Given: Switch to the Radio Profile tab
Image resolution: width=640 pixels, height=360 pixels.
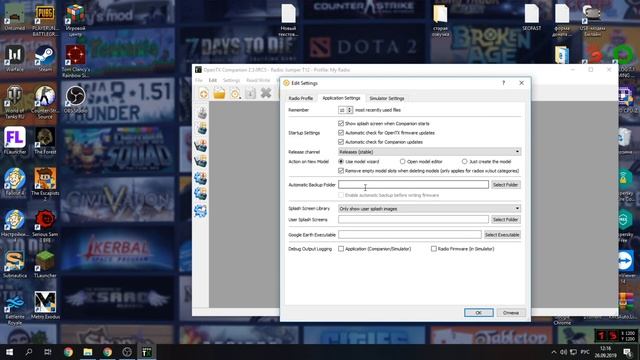Looking at the screenshot, I should point(301,98).
